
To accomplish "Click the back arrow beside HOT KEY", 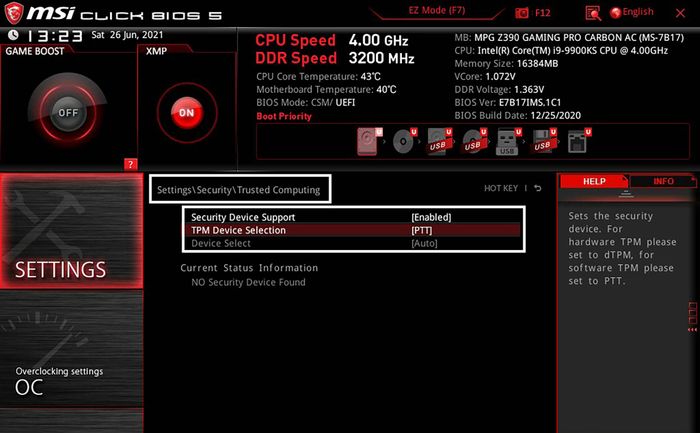I will tap(538, 188).
